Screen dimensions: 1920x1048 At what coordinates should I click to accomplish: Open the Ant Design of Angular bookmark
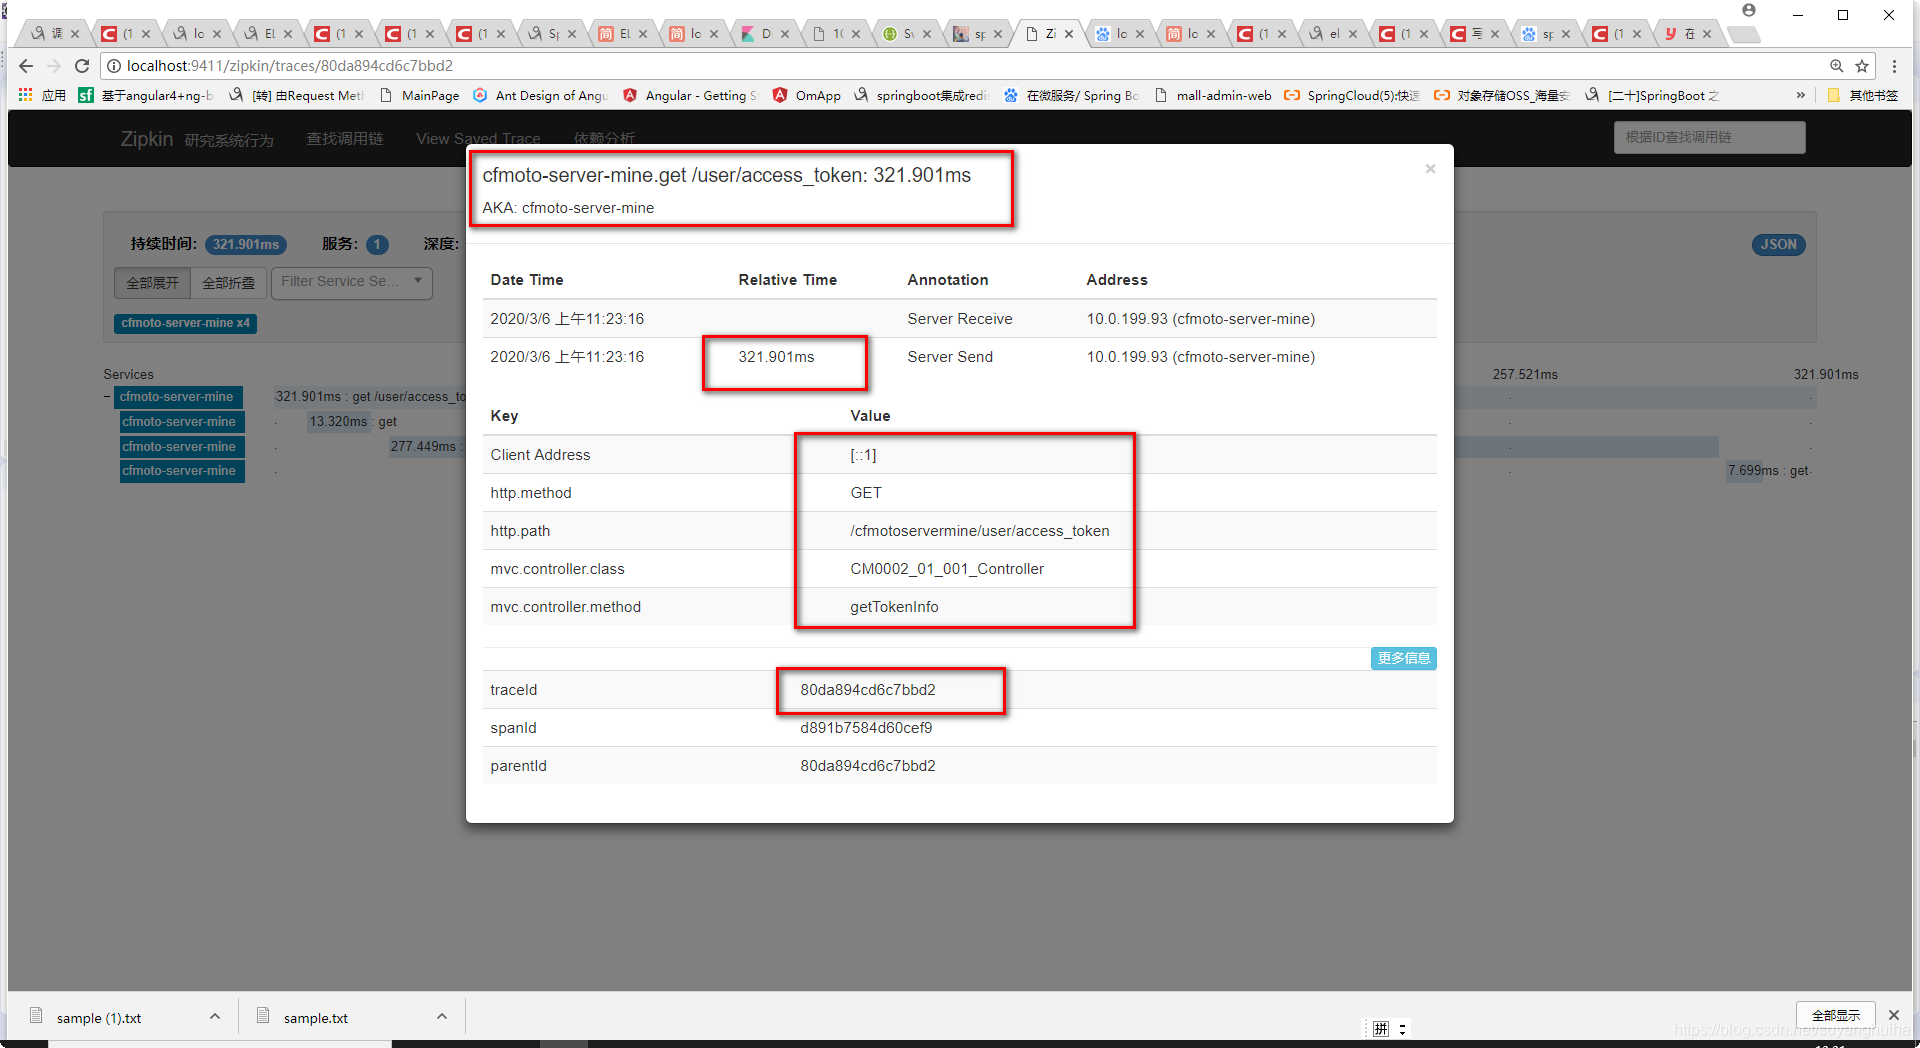point(540,95)
